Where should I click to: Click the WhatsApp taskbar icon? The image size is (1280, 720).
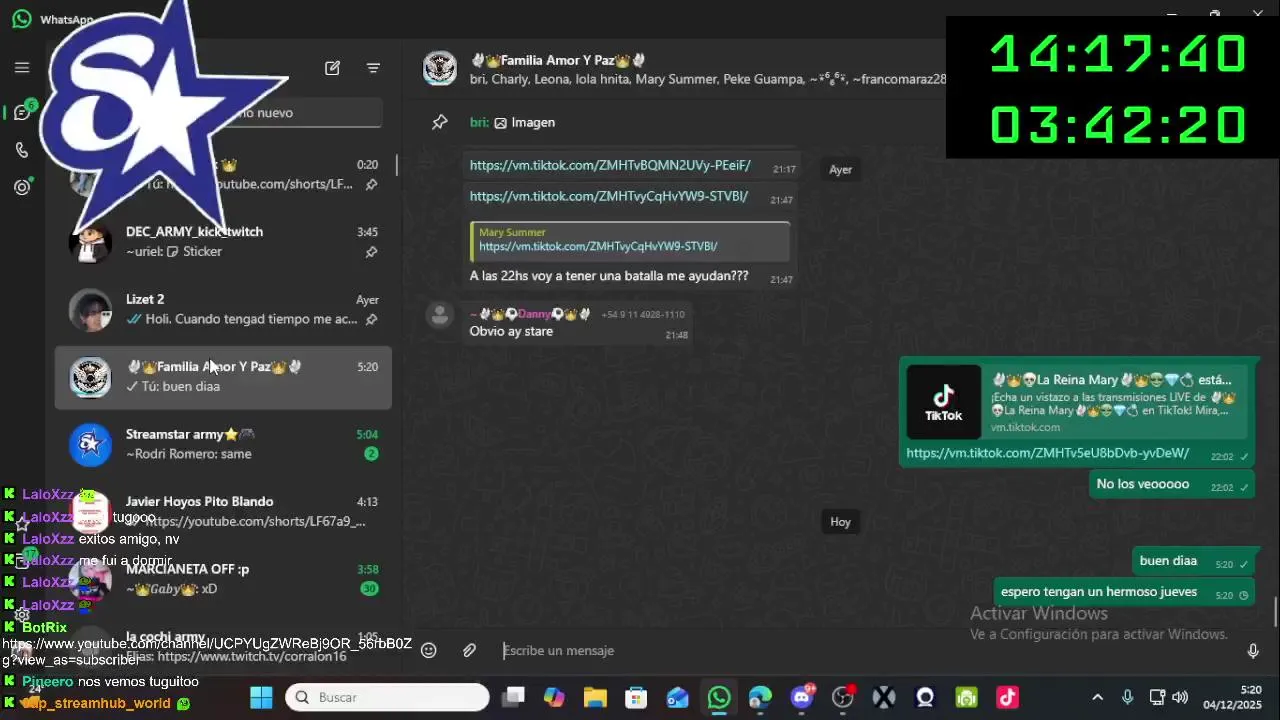click(x=719, y=697)
